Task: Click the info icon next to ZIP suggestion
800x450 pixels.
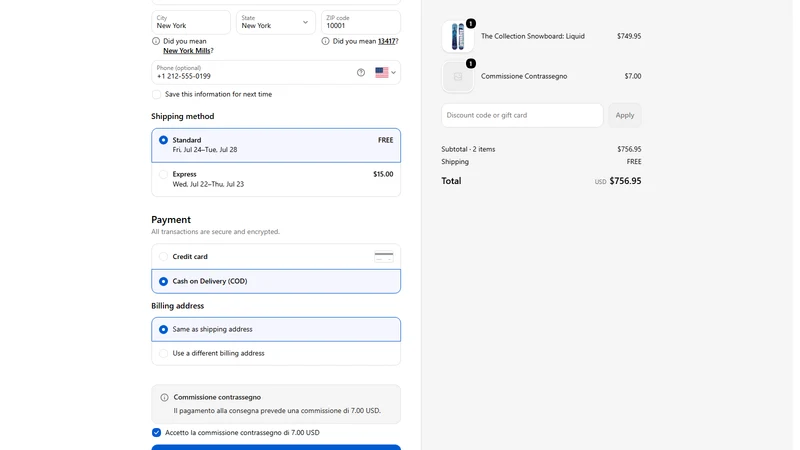Action: [325, 41]
